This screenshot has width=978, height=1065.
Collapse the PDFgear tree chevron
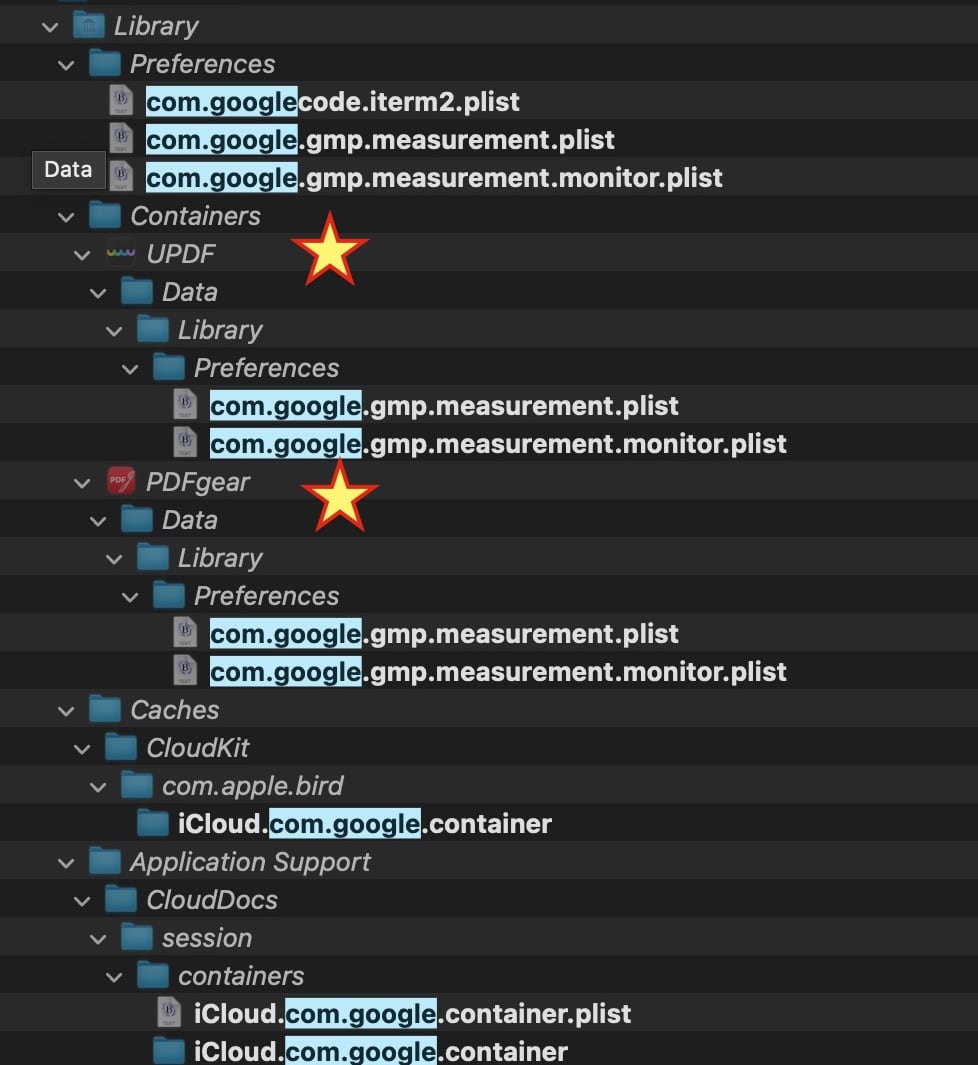point(82,484)
